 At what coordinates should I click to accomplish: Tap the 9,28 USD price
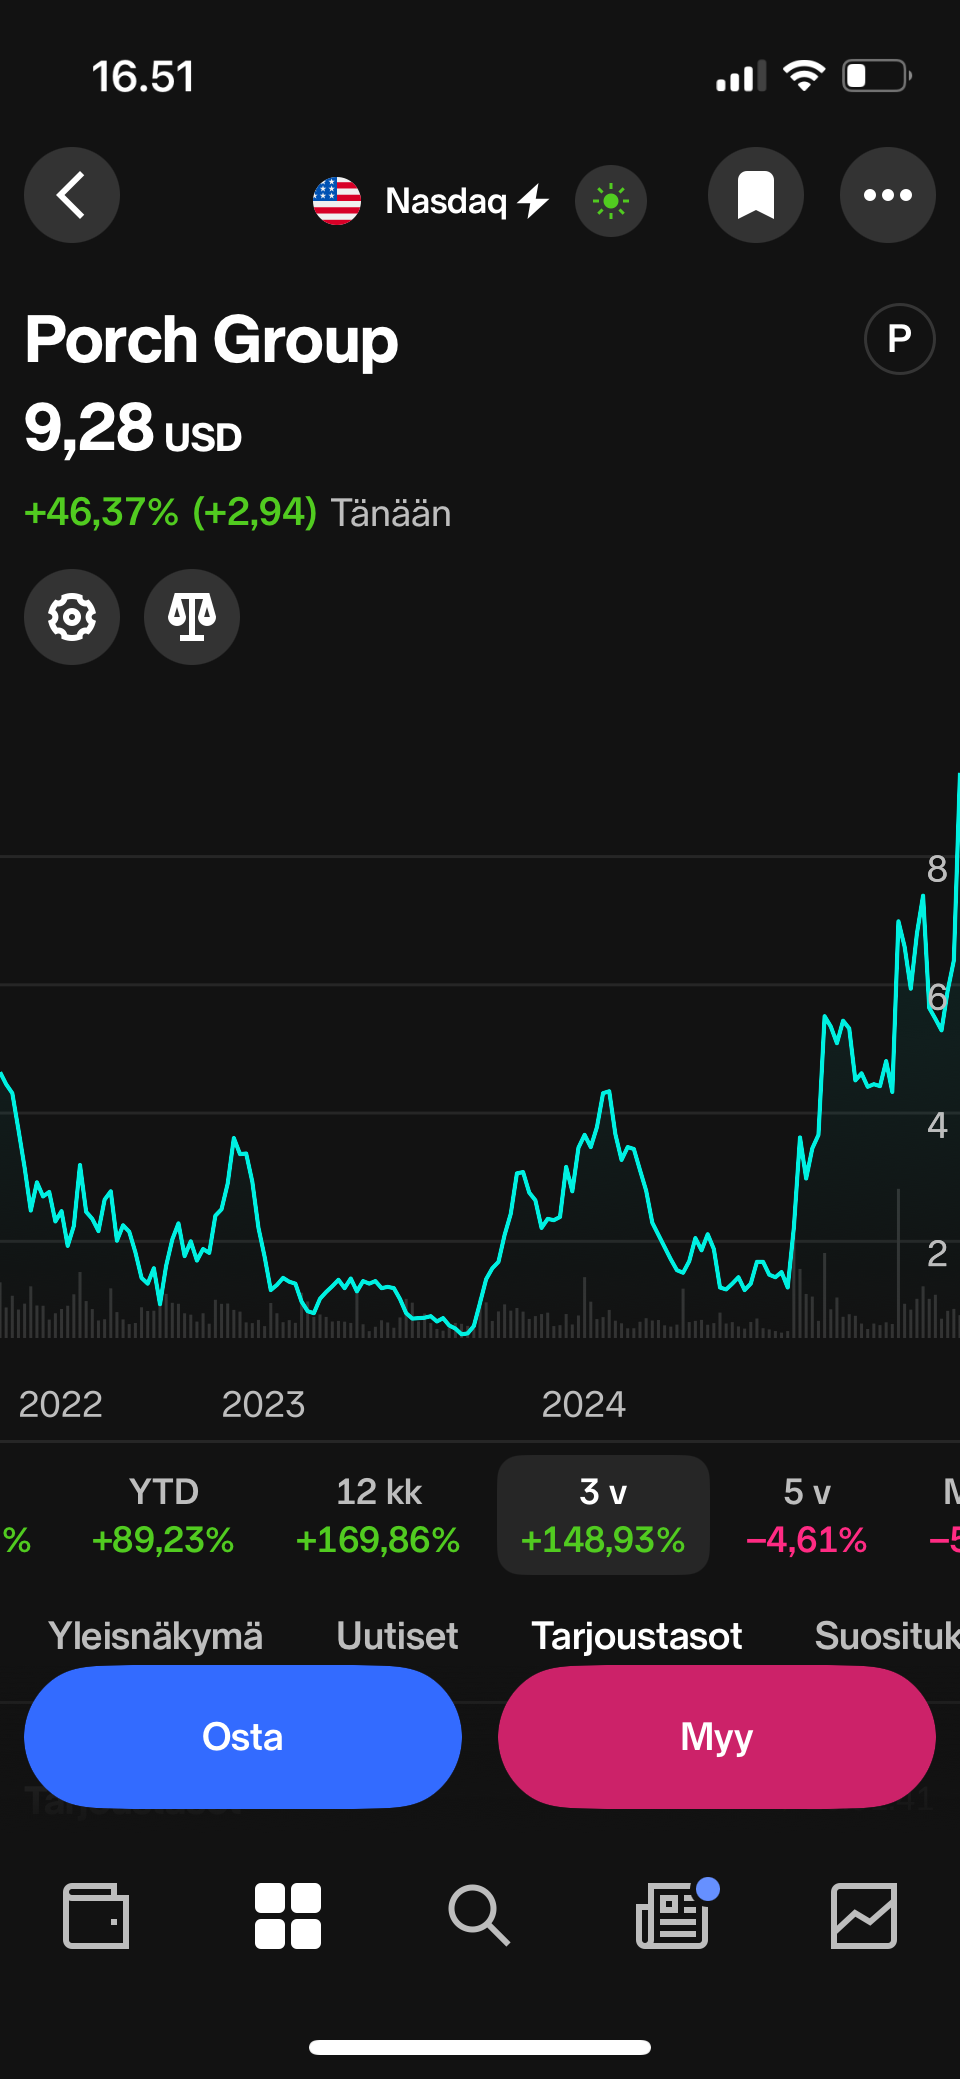(x=133, y=429)
